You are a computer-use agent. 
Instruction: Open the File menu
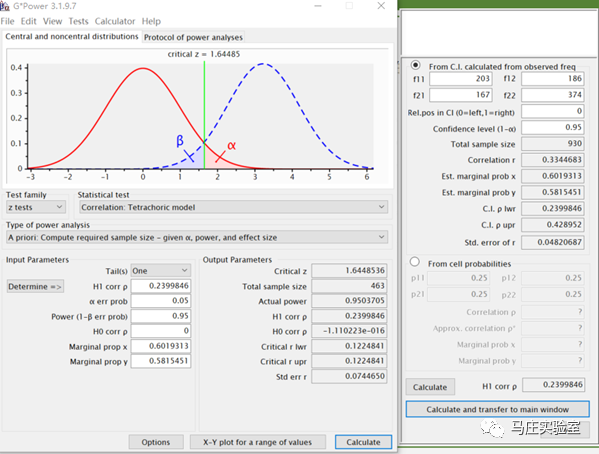click(7, 21)
